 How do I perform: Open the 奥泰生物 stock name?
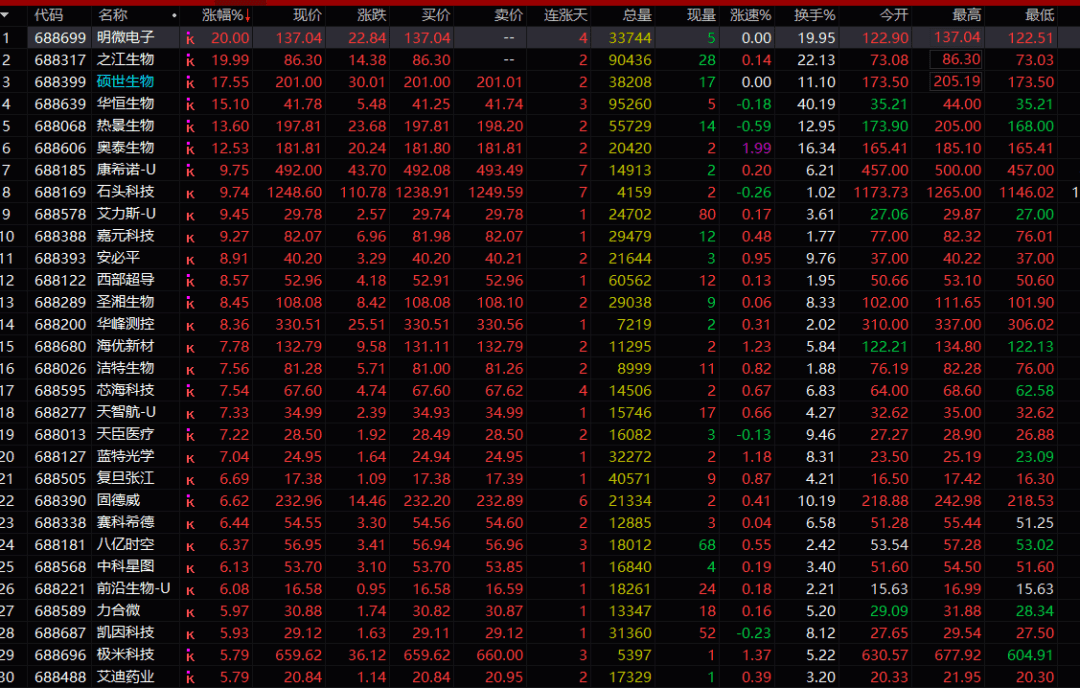(125, 148)
